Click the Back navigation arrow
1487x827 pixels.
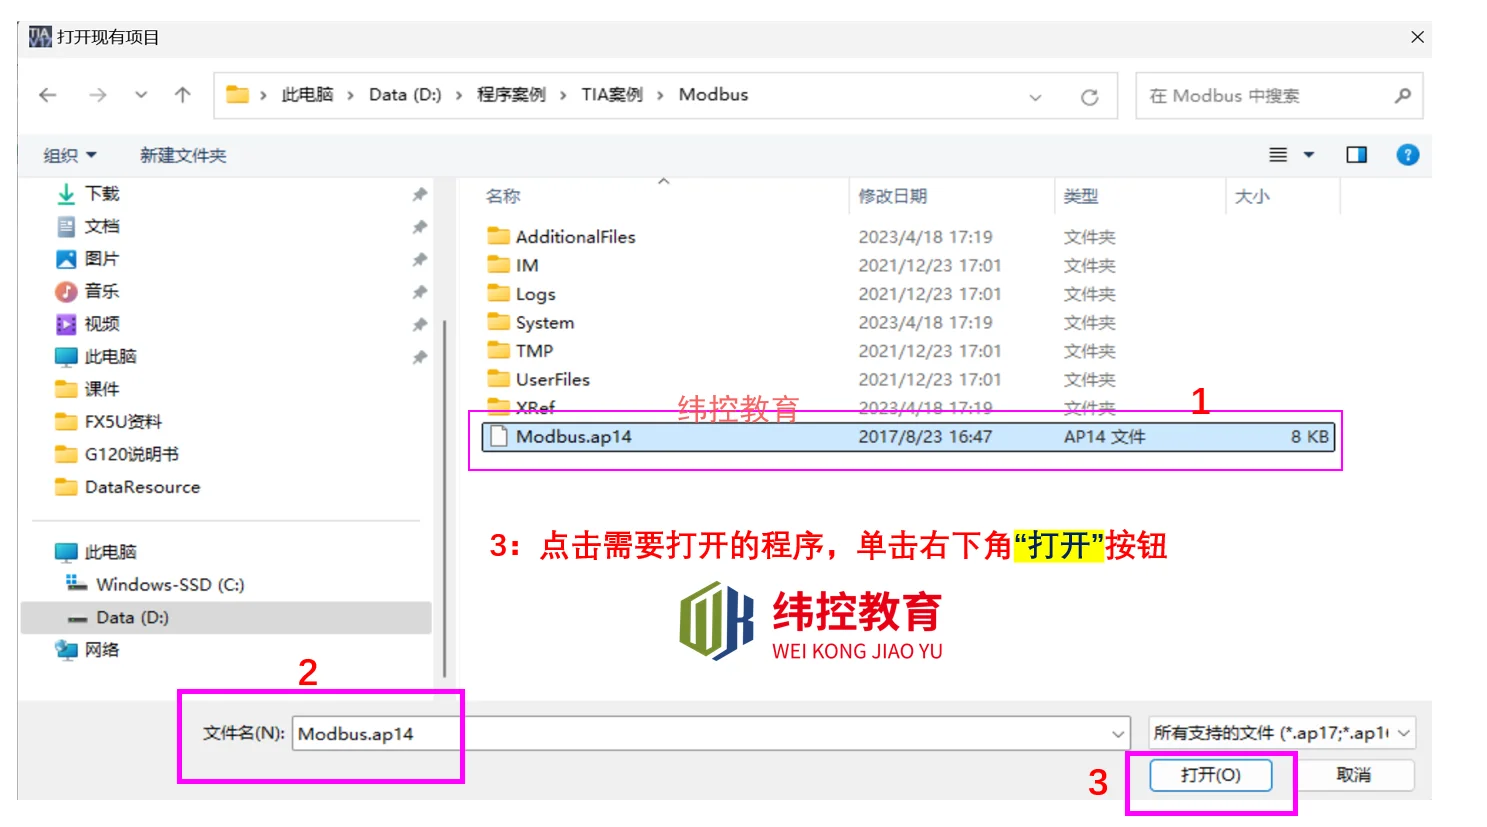(47, 95)
